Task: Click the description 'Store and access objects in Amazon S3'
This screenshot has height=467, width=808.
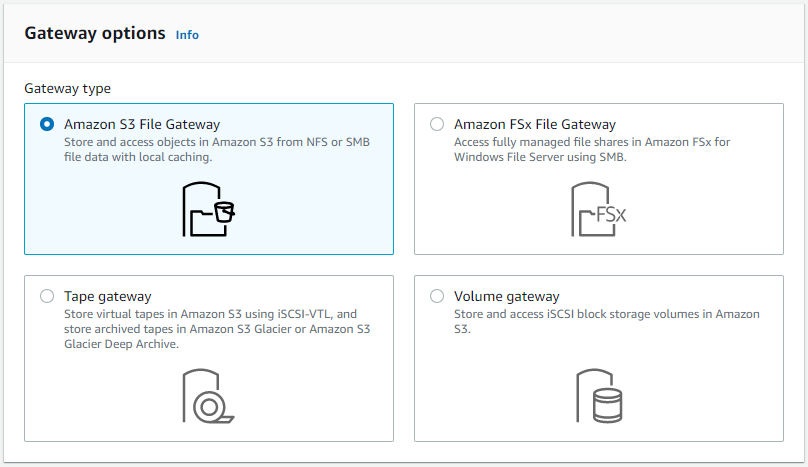Action: tap(217, 149)
